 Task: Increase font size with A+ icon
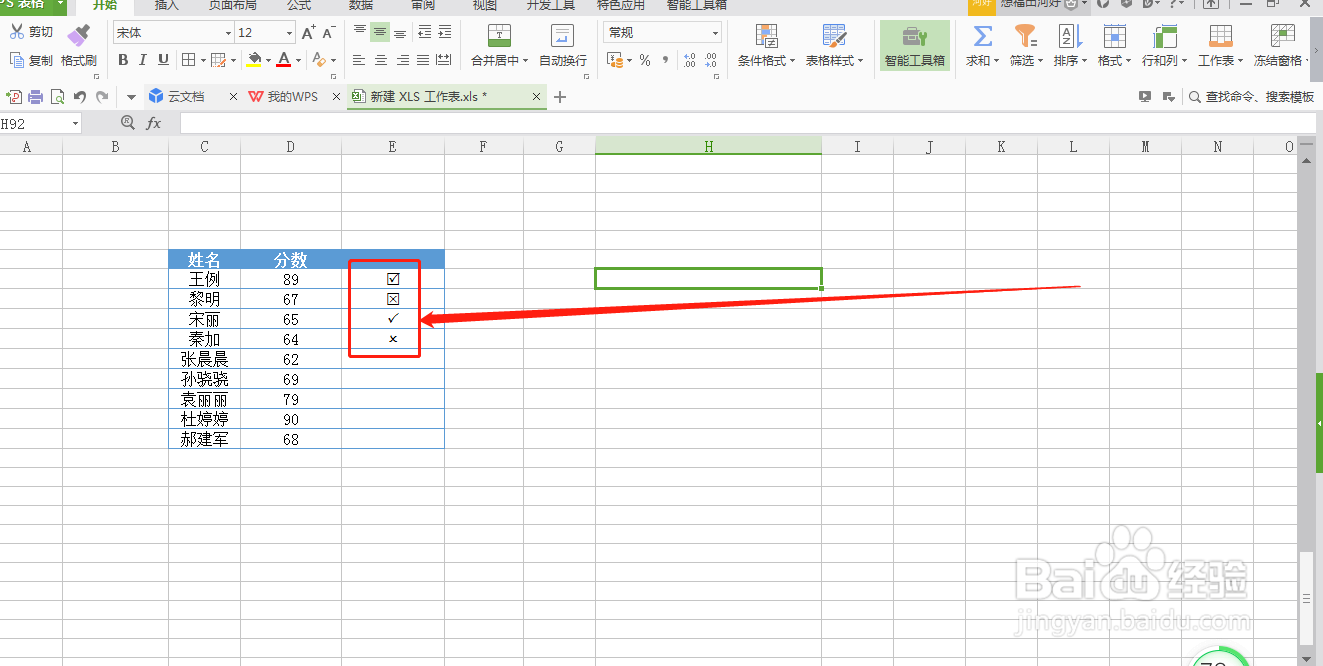tap(308, 33)
